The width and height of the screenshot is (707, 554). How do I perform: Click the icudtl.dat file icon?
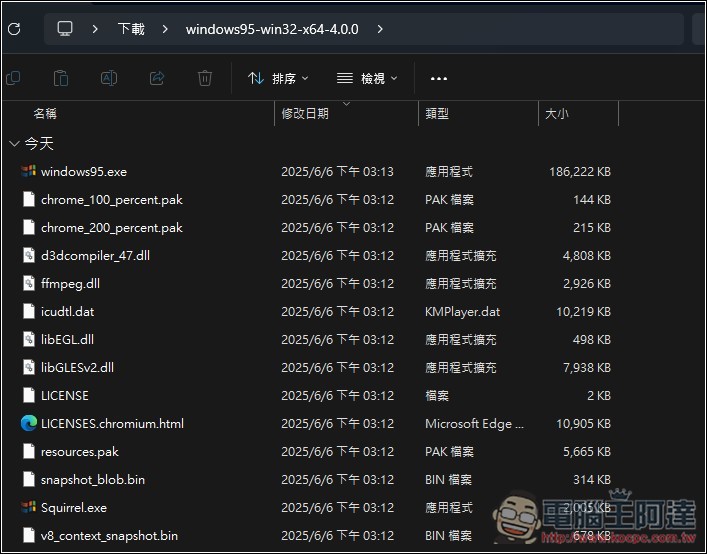[29, 311]
